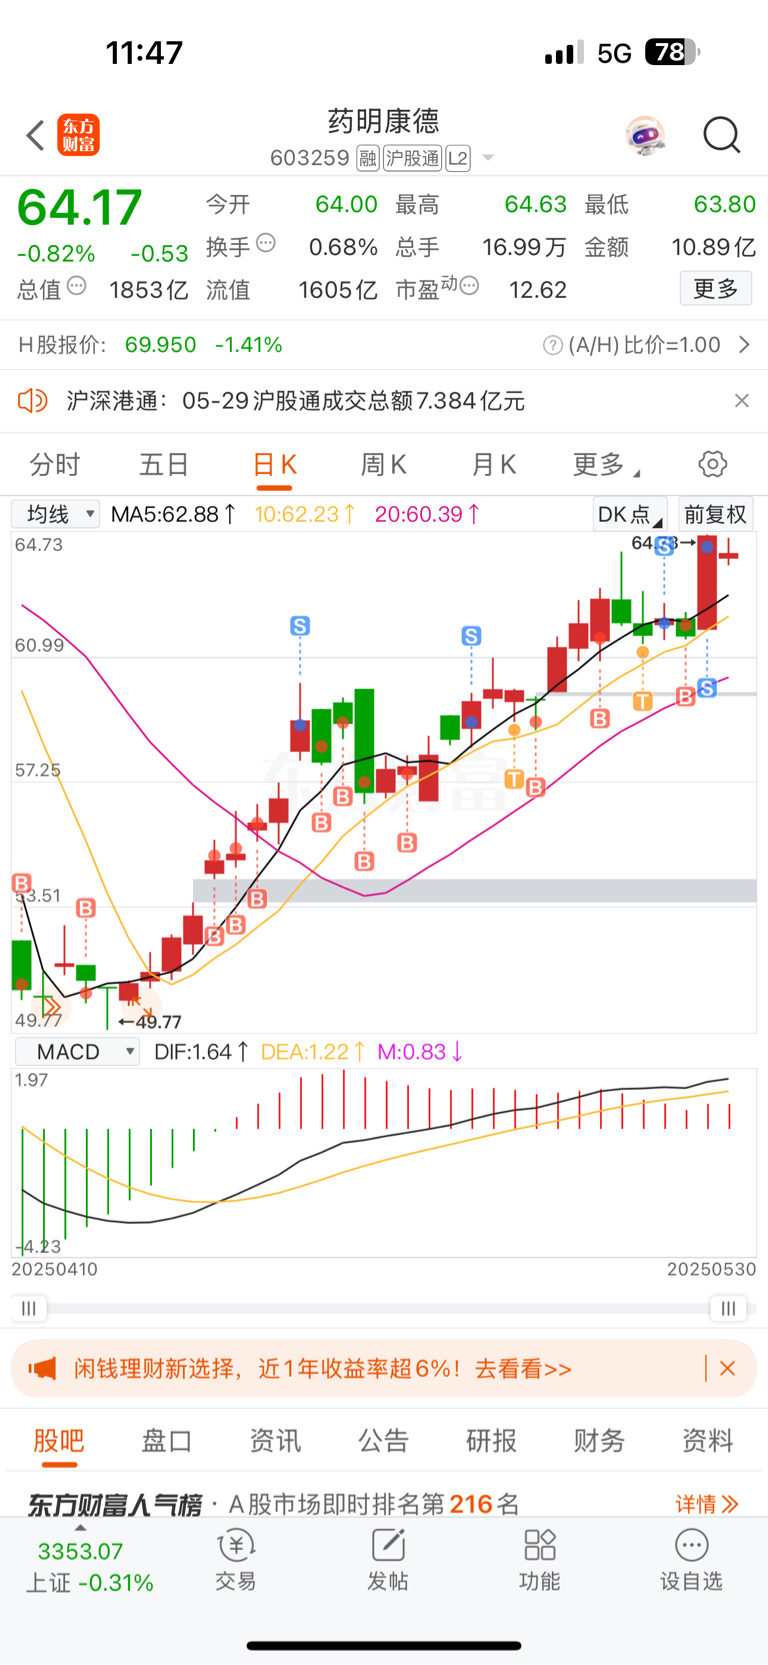
Task: Switch to 五日 chart tab
Action: (x=164, y=465)
